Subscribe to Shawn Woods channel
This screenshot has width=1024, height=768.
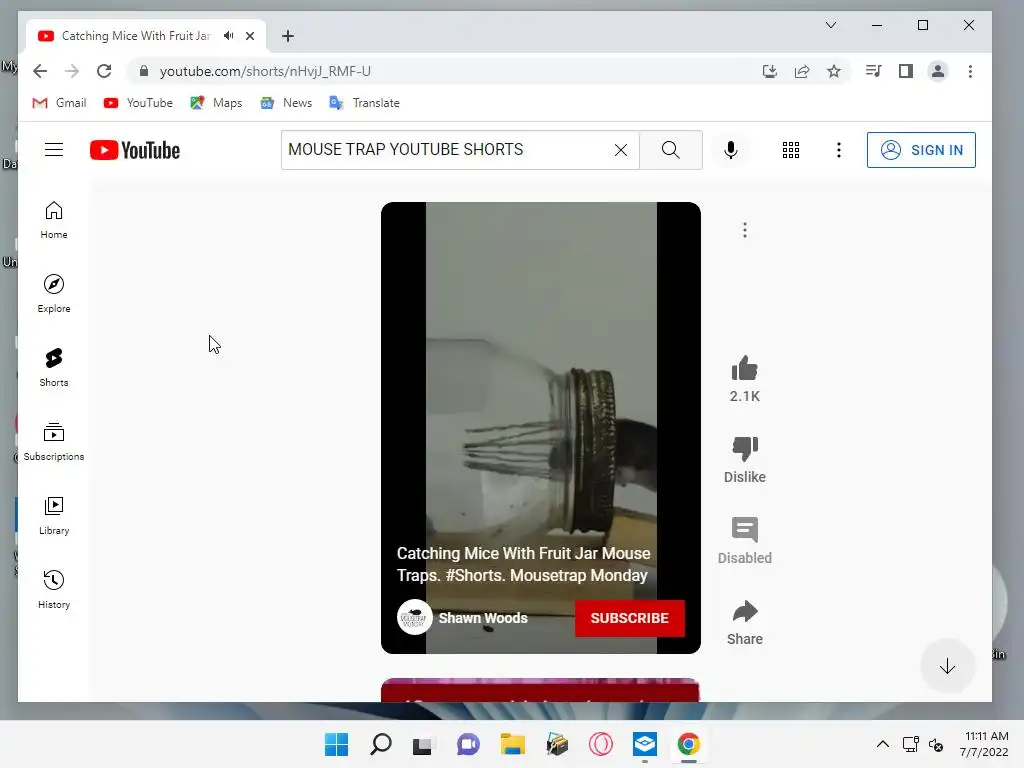[x=630, y=618]
